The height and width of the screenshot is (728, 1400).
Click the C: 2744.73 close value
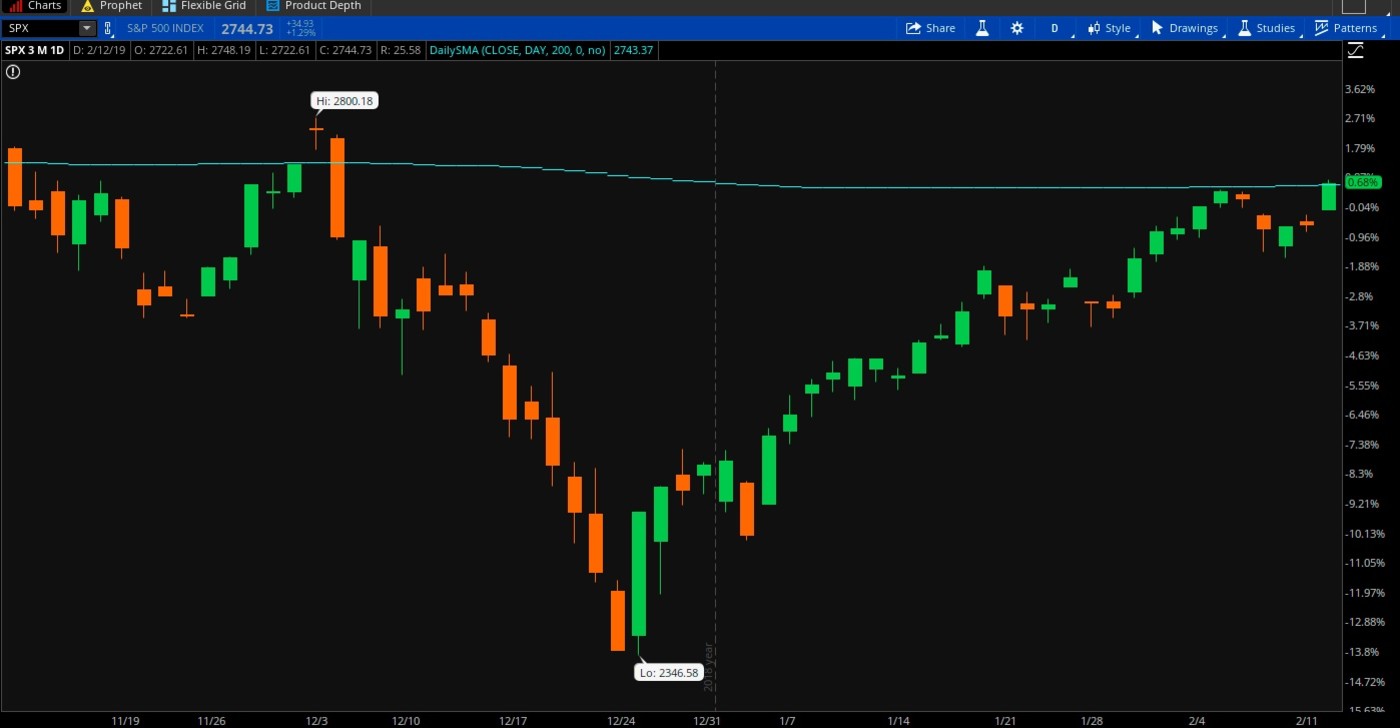pyautogui.click(x=346, y=50)
